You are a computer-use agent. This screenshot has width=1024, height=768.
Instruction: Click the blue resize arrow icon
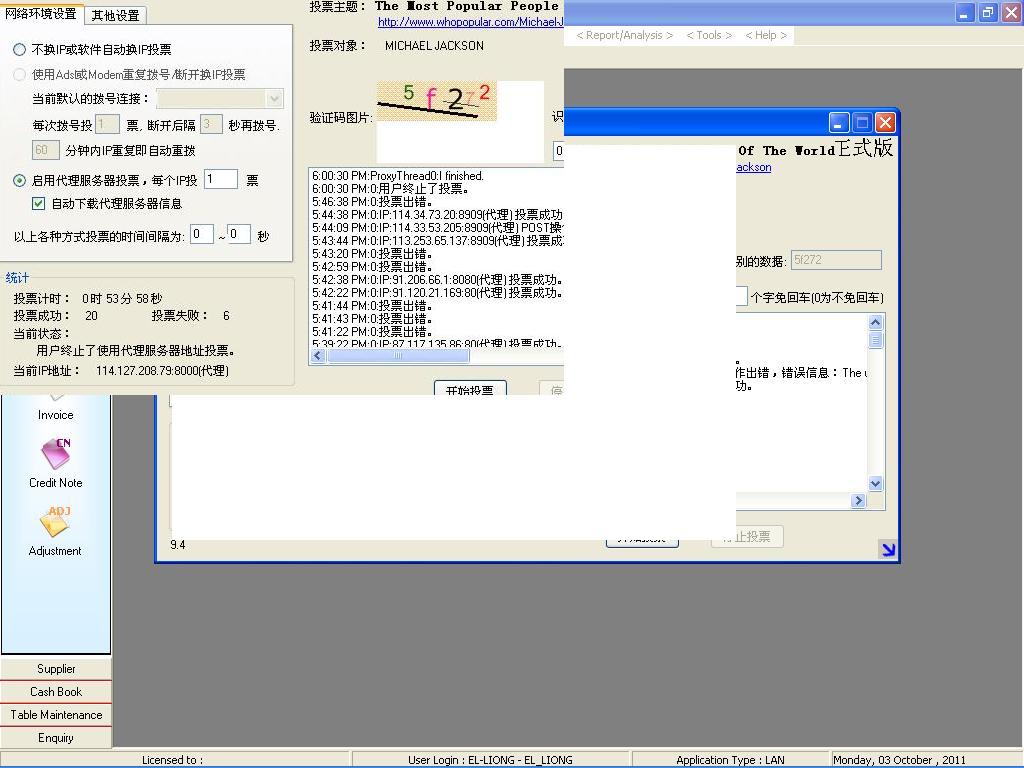pyautogui.click(x=887, y=548)
